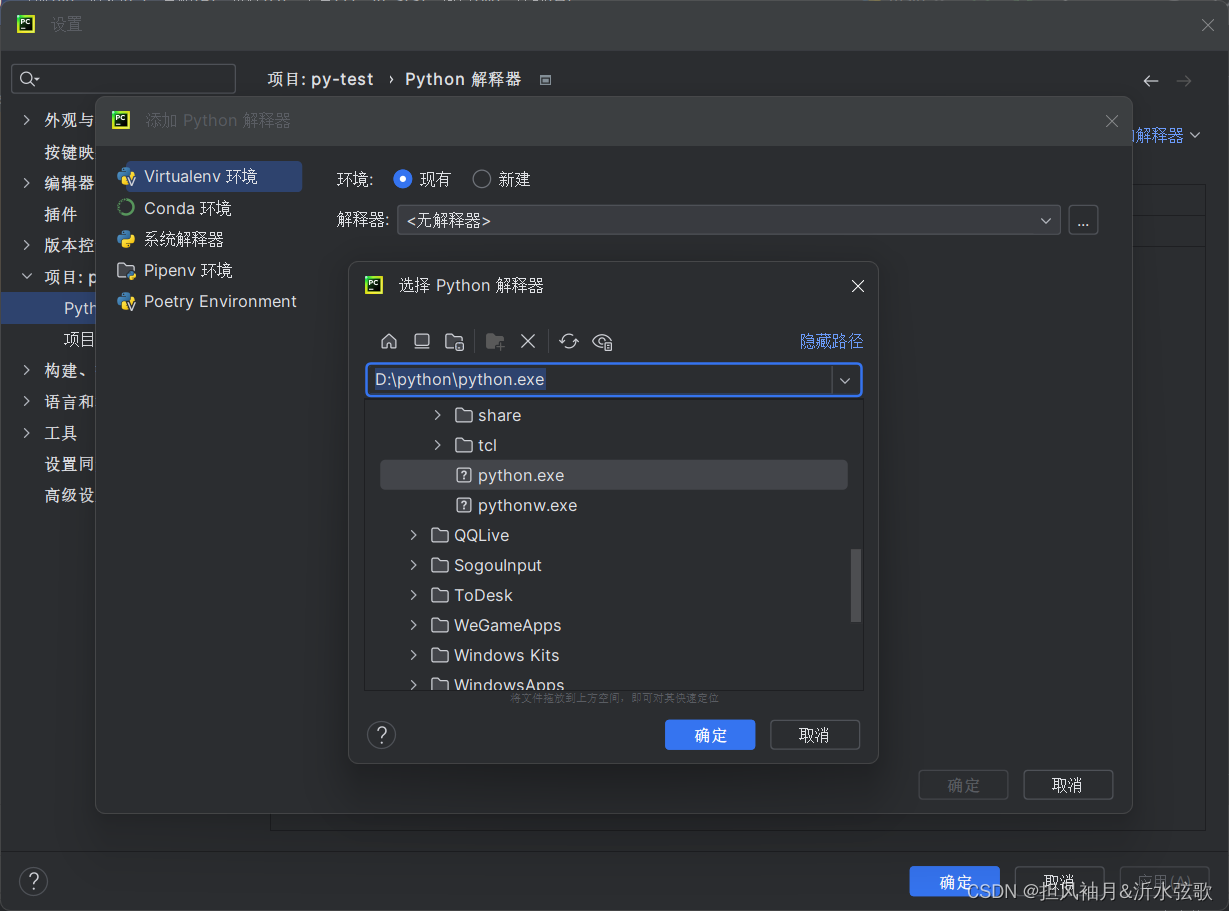Select SogouInput folder row
This screenshot has height=911, width=1229.
click(614, 565)
